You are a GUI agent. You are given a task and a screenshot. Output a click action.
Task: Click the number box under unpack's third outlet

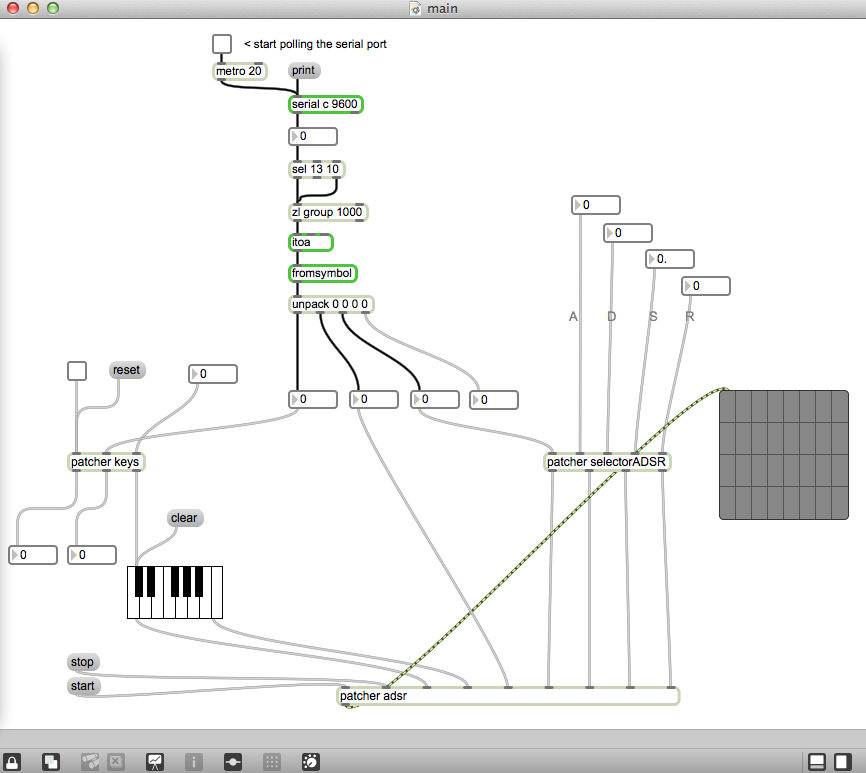point(435,399)
